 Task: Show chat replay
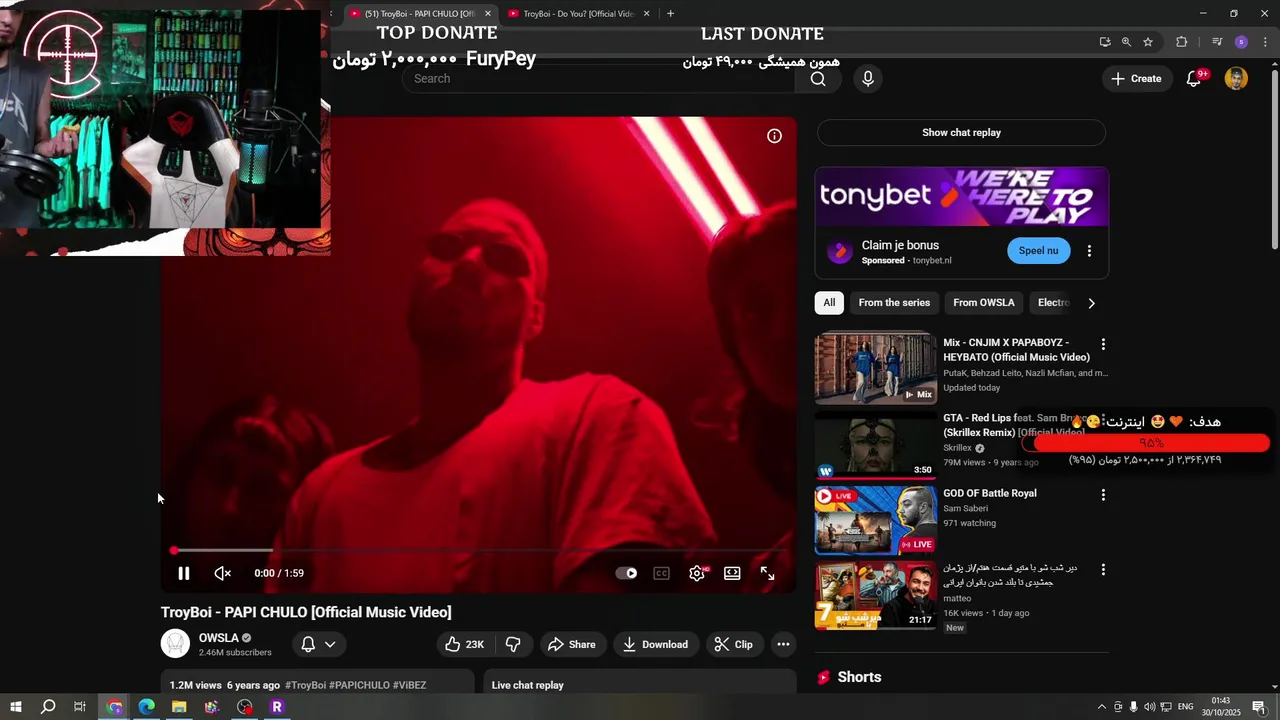coord(961,132)
